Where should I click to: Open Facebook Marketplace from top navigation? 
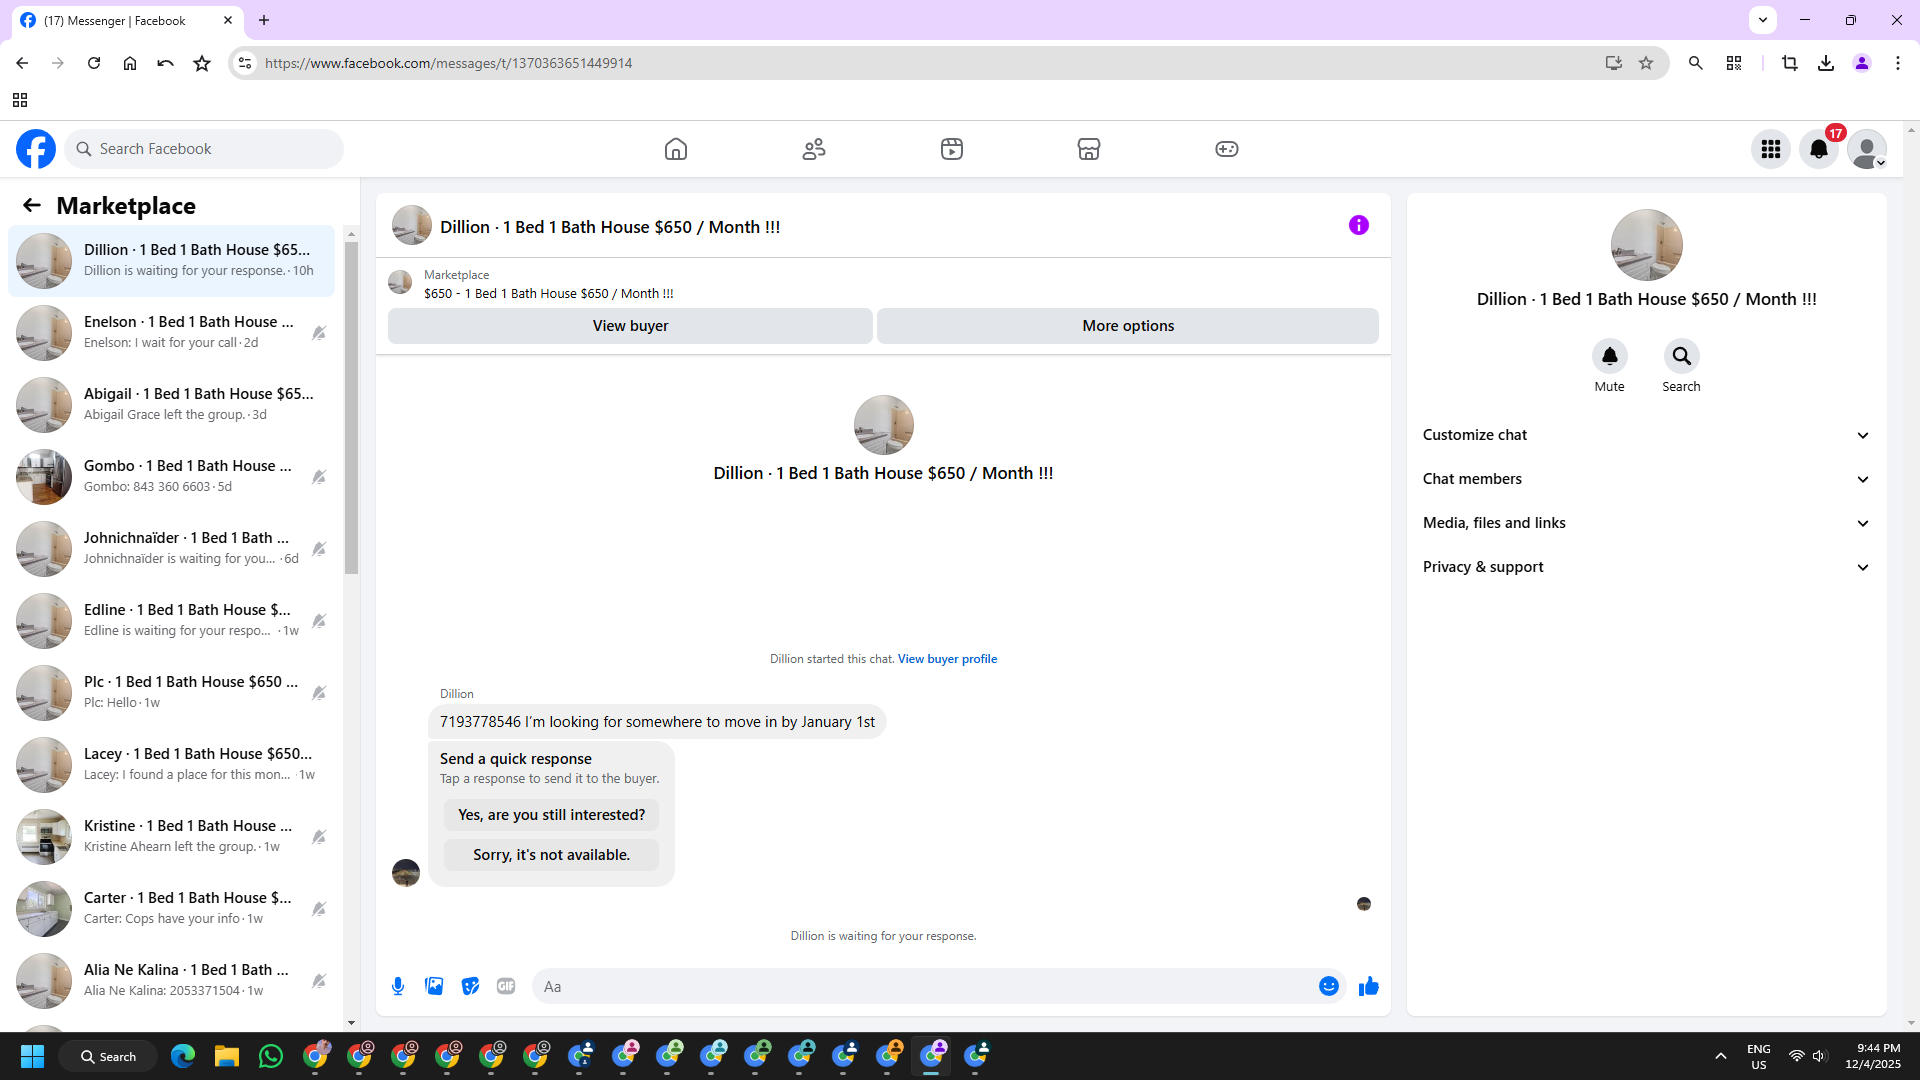pyautogui.click(x=1088, y=149)
